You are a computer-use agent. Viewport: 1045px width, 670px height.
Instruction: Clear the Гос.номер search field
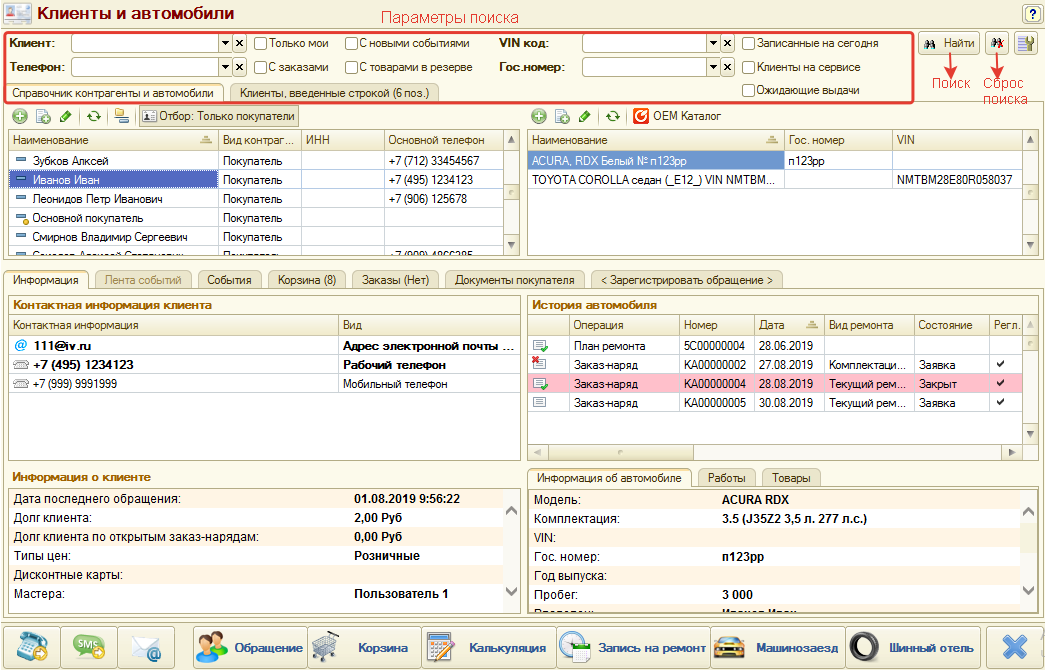(727, 67)
